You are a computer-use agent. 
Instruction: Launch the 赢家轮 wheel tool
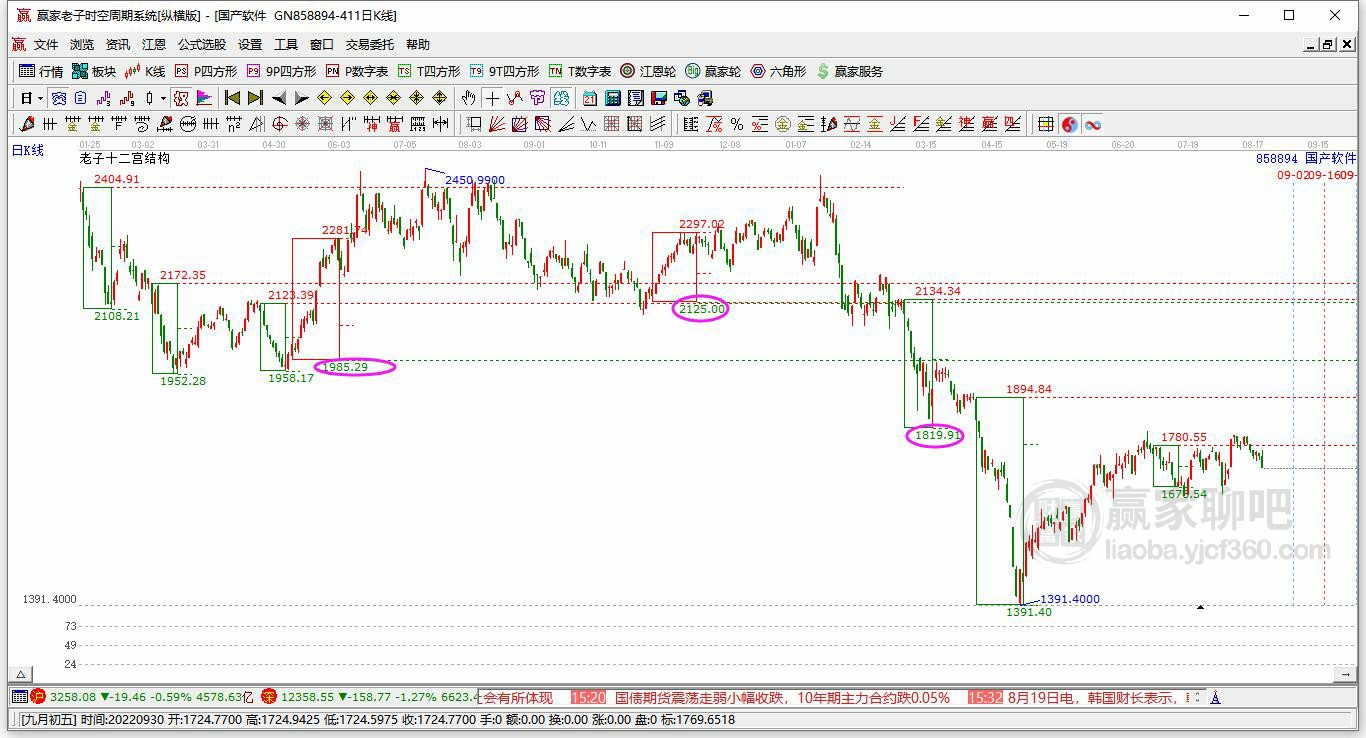click(713, 71)
